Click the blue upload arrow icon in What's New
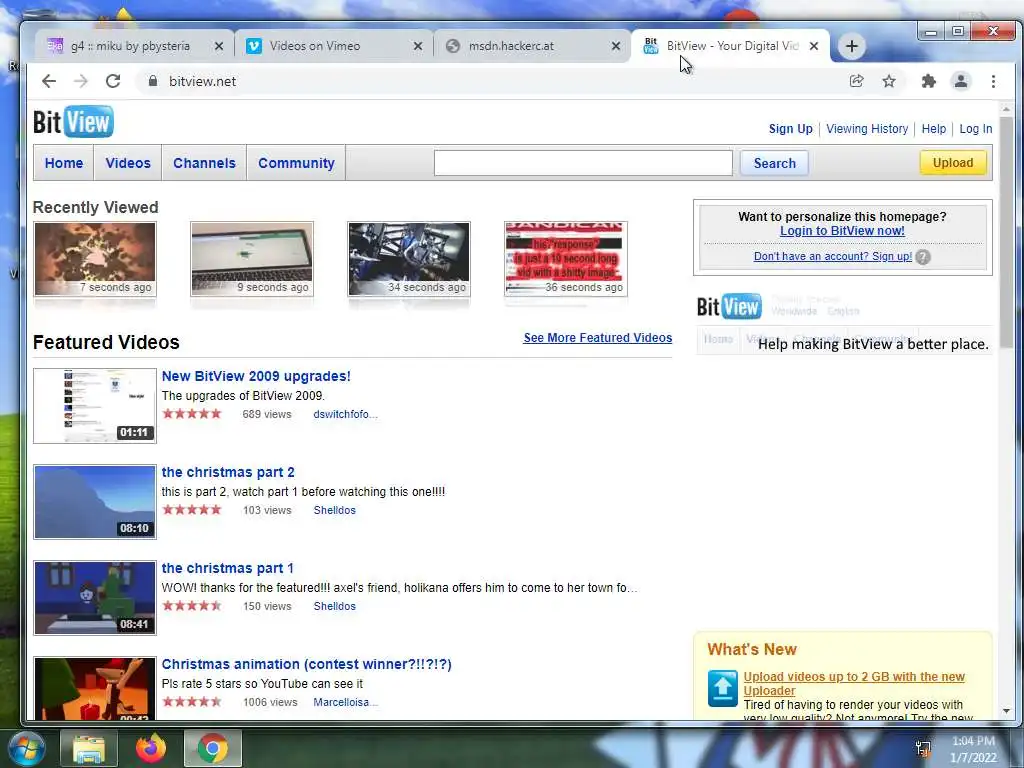This screenshot has width=1024, height=768. point(722,688)
